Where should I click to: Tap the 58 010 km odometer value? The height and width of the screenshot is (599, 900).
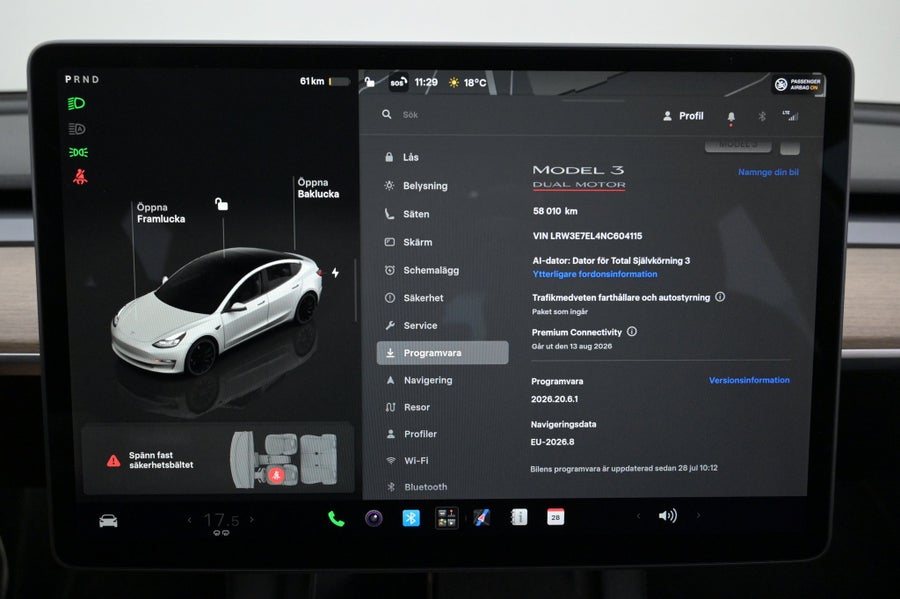[555, 211]
